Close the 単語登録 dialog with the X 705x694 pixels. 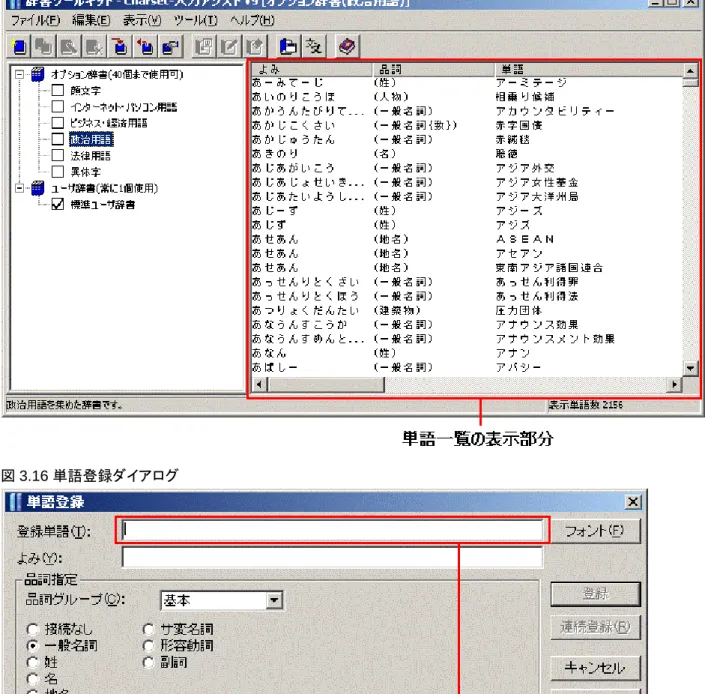[x=633, y=502]
